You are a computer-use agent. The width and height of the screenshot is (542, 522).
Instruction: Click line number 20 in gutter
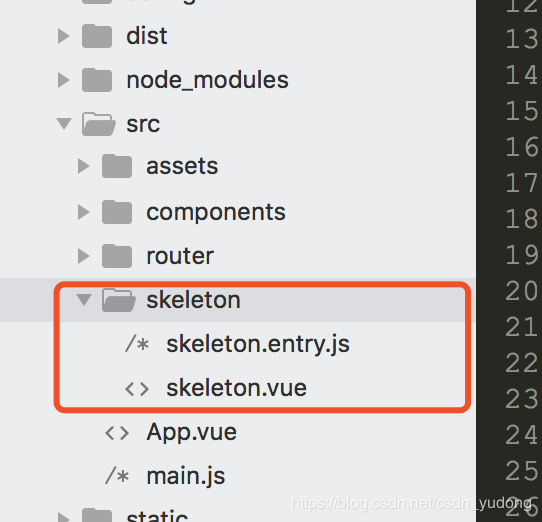pos(522,291)
